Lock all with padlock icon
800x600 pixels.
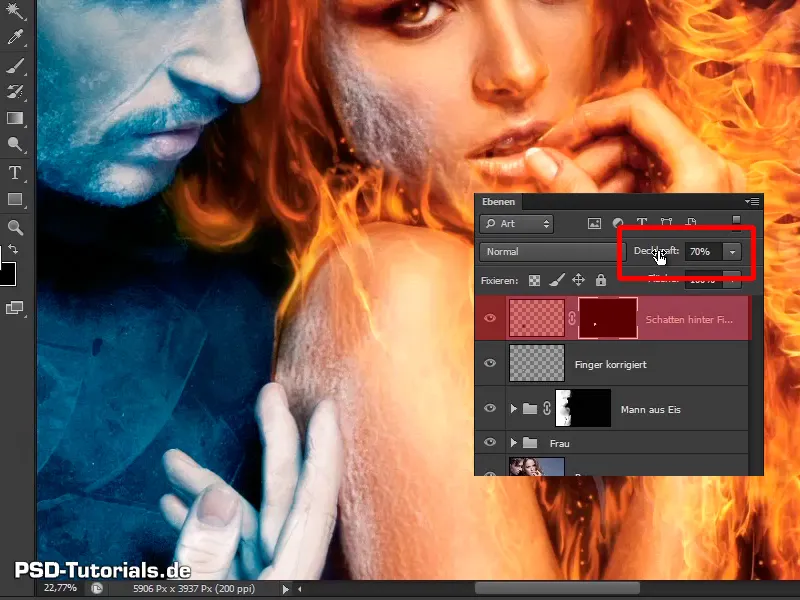tap(601, 280)
